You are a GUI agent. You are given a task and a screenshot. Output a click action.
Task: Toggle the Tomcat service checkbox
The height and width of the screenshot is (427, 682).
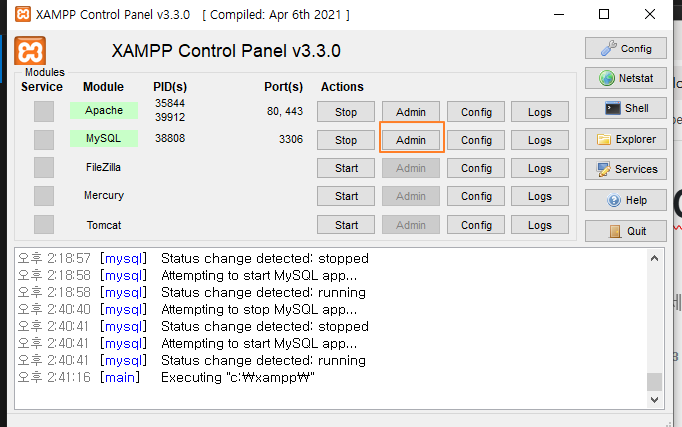click(x=44, y=225)
